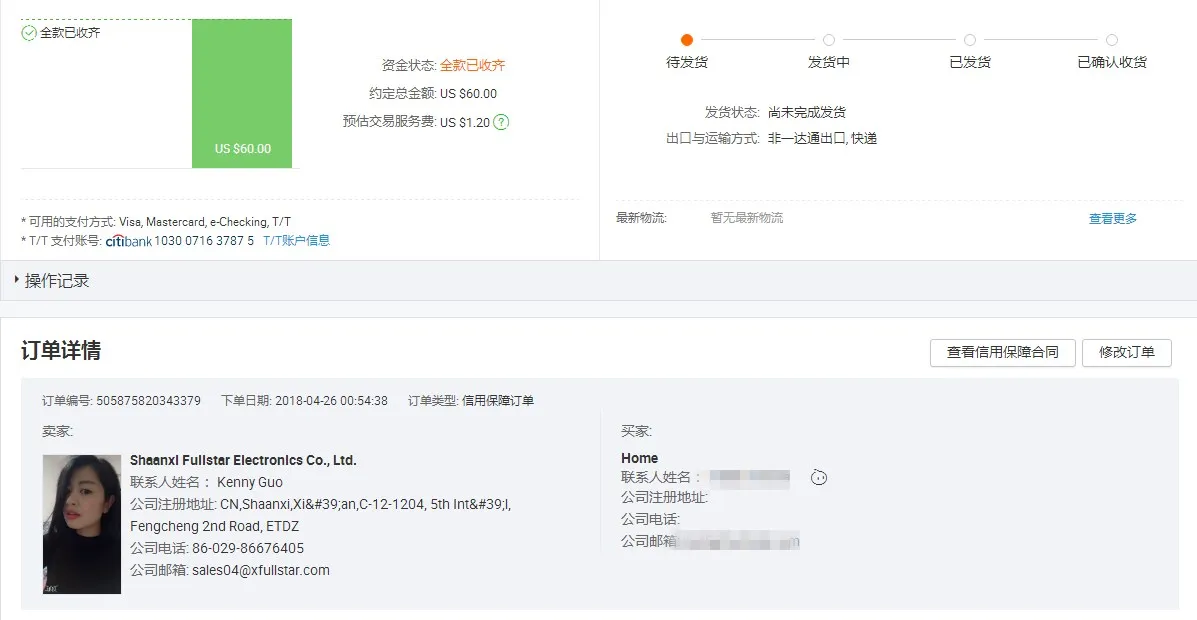The height and width of the screenshot is (620, 1197).
Task: Click the buyer name Home
Action: point(639,458)
